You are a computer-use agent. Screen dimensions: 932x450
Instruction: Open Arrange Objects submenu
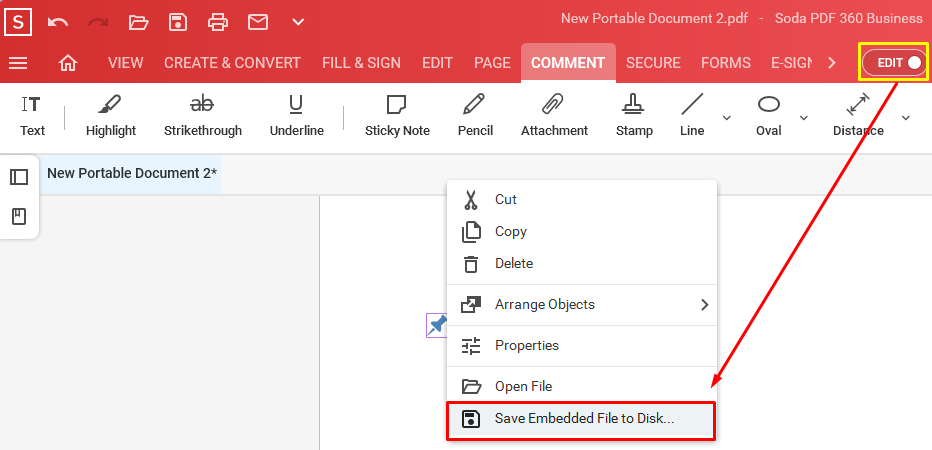[x=581, y=305]
